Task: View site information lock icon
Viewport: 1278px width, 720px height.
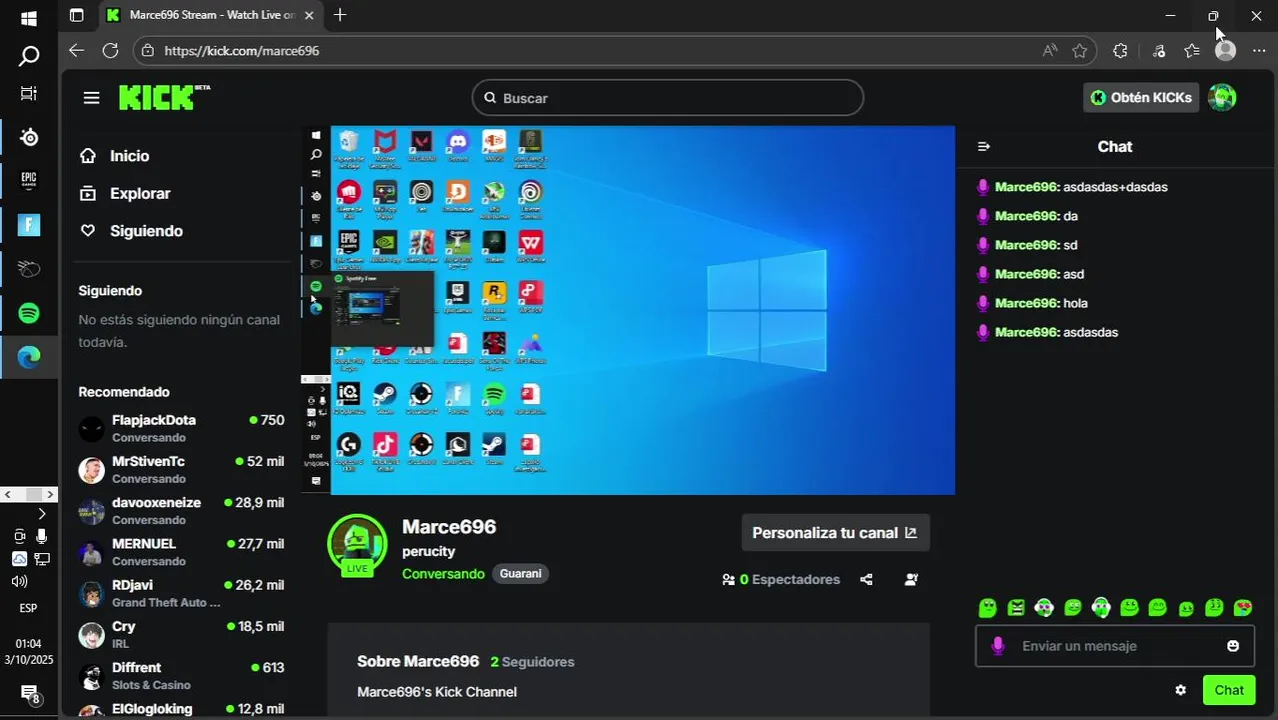Action: click(x=148, y=50)
